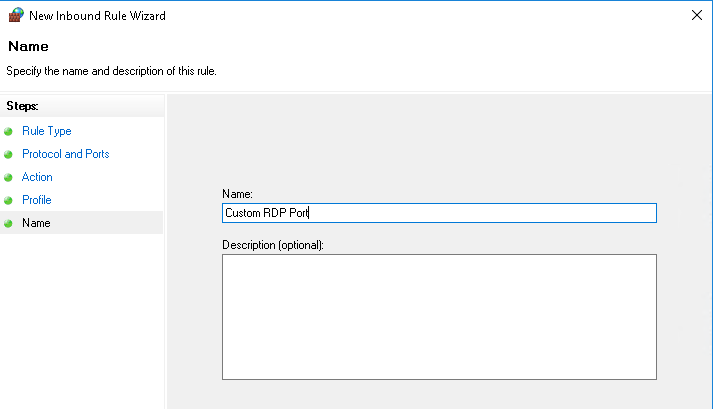
Task: Close the New Inbound Rule Wizard window
Action: click(695, 16)
